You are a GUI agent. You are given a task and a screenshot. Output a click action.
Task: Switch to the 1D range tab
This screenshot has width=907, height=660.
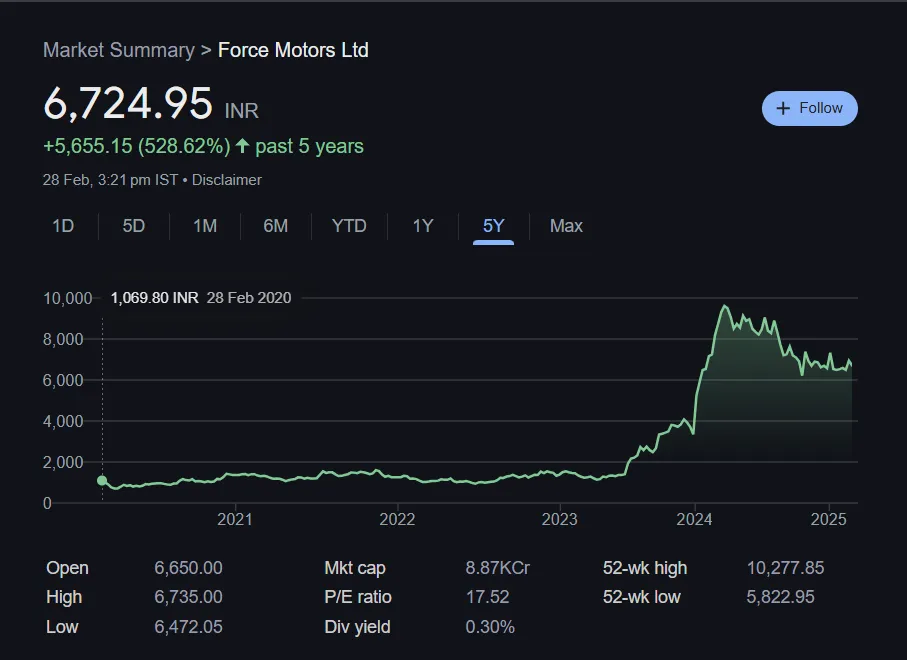63,226
